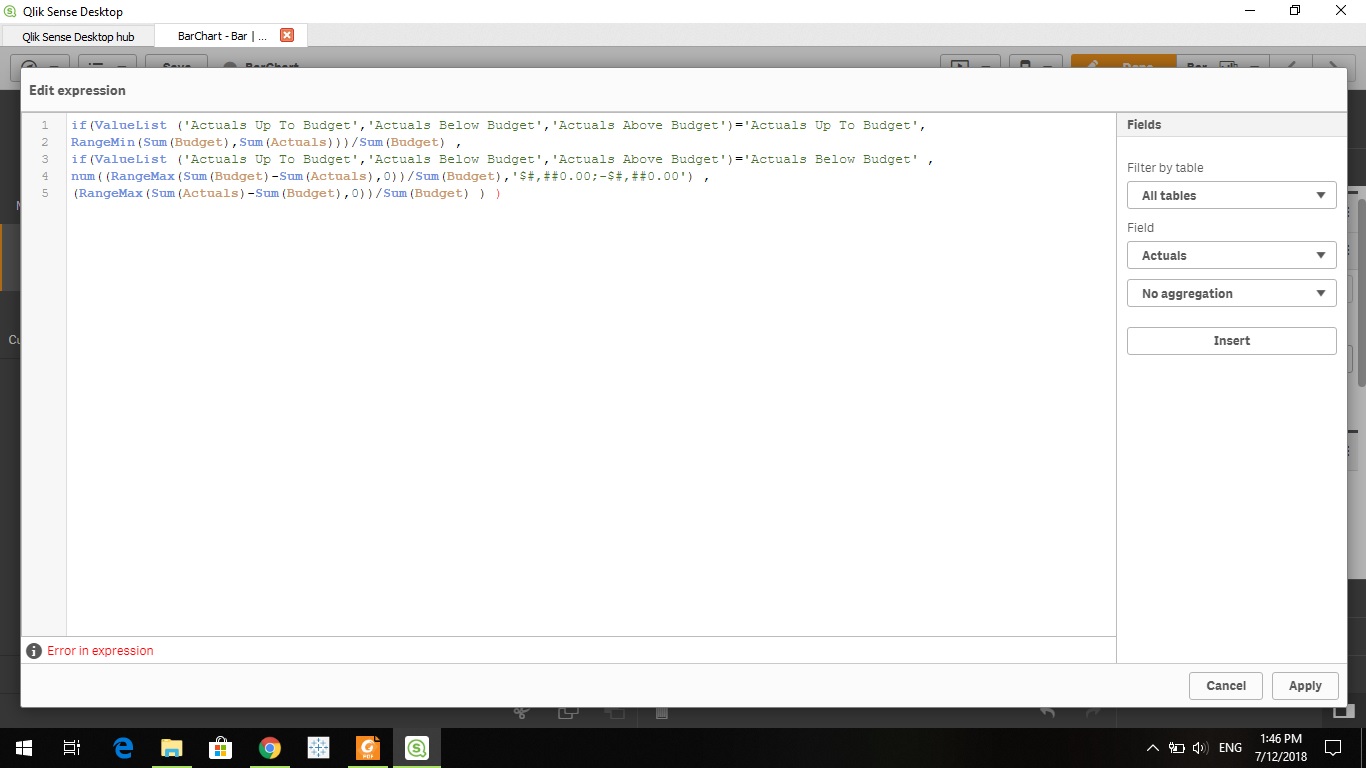Click the Qlik logo in the title bar
The image size is (1366, 768).
point(10,11)
